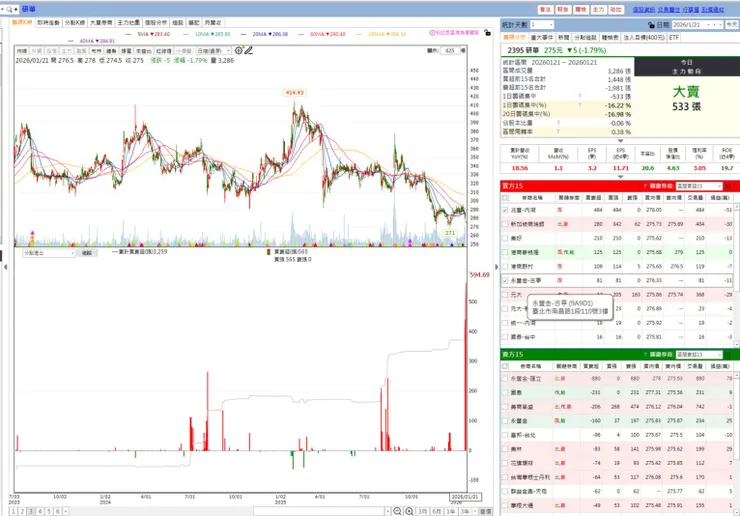Click 台灣摩根士丹利 seller row name
The width and height of the screenshot is (740, 516).
click(530, 477)
